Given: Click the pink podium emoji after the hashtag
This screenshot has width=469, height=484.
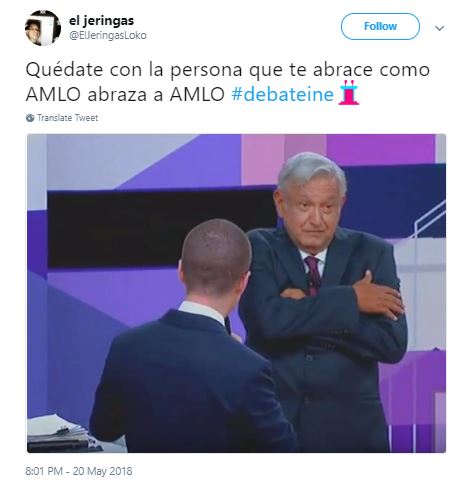Looking at the screenshot, I should coord(349,93).
